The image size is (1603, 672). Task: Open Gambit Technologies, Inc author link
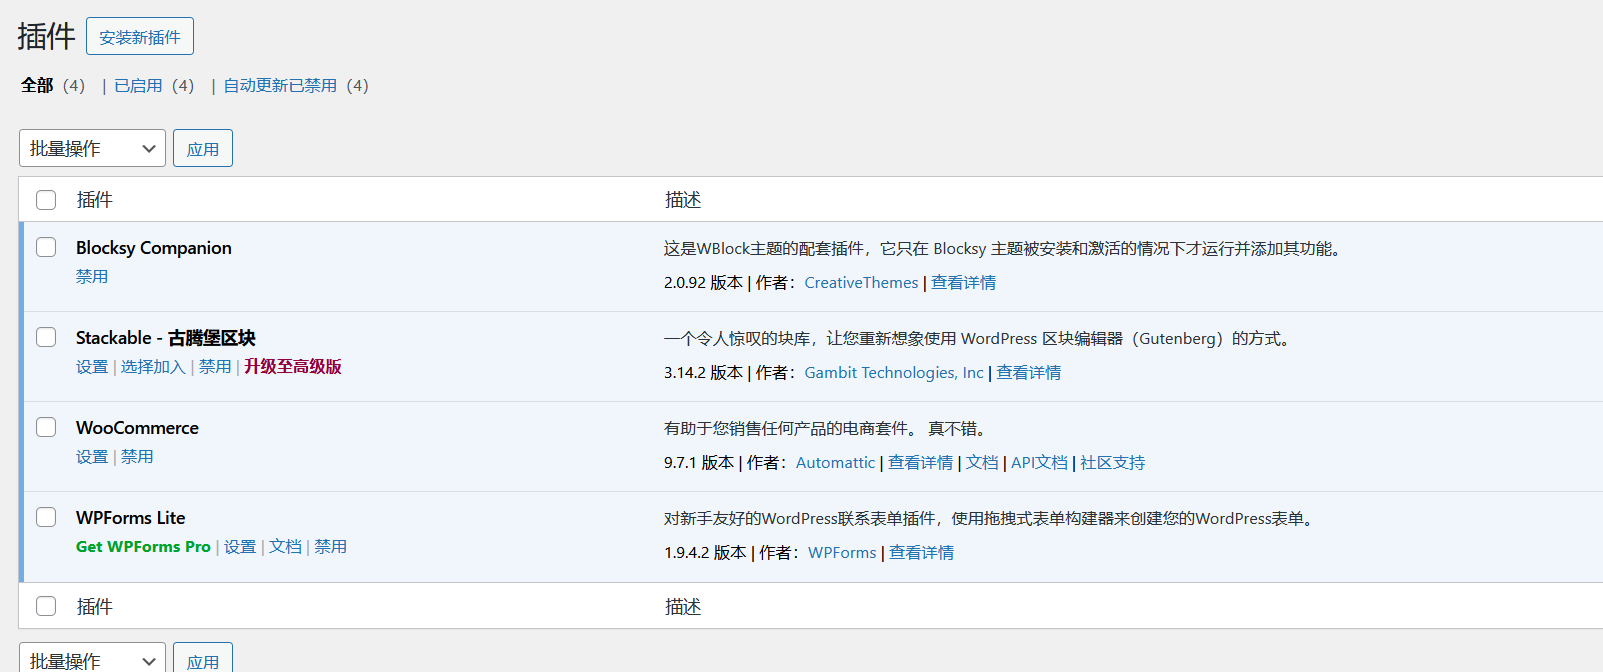click(894, 373)
